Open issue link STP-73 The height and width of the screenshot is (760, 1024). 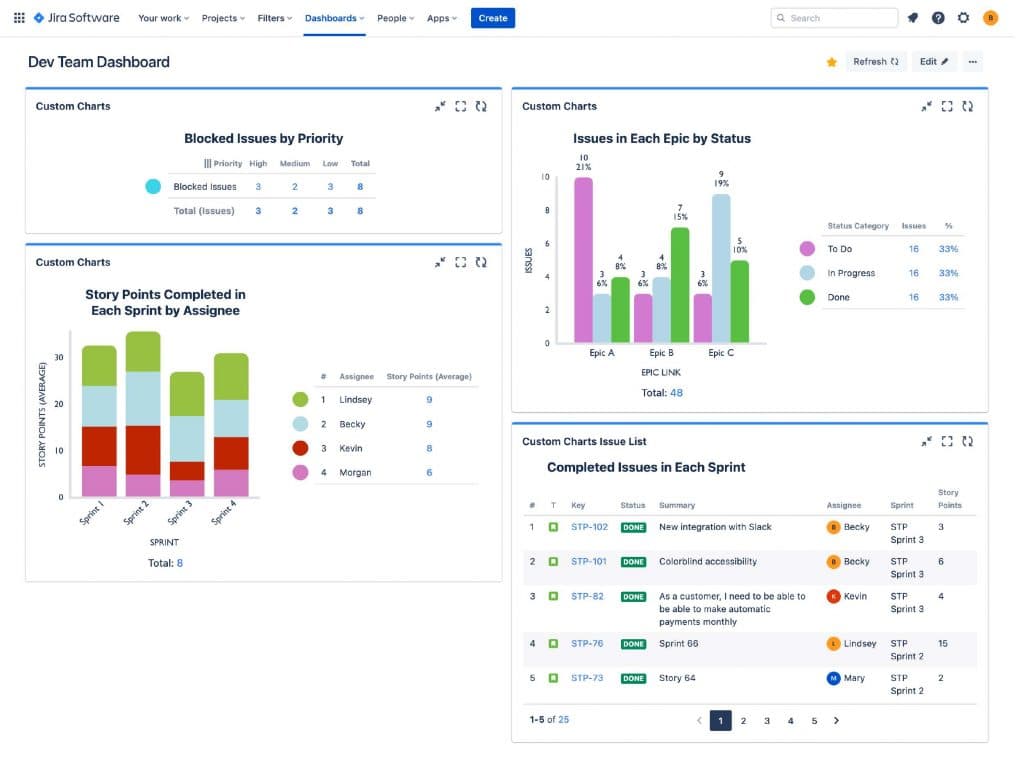587,678
